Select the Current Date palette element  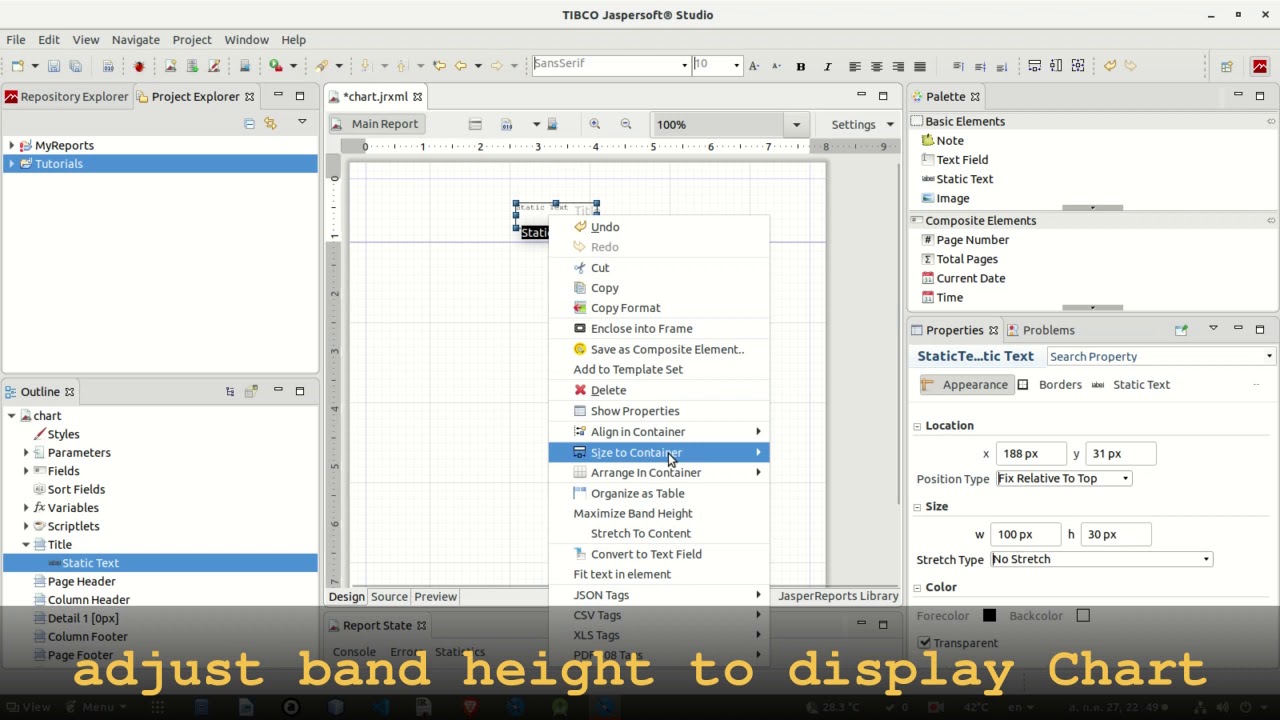(963, 278)
